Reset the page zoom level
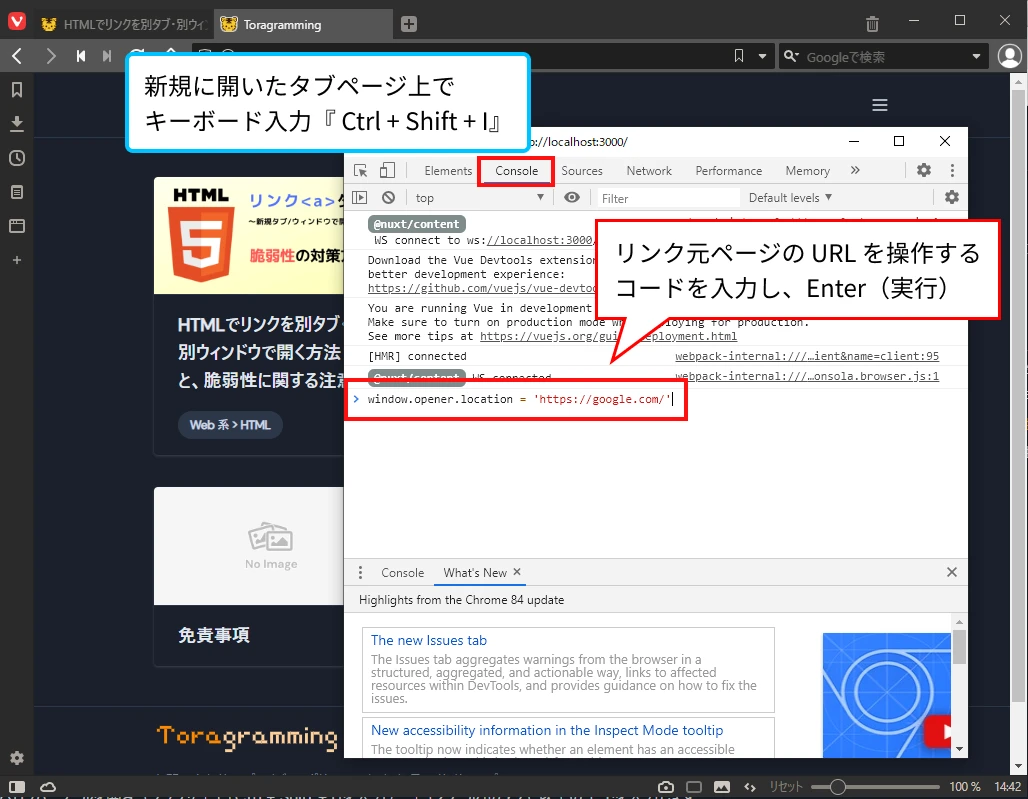This screenshot has height=799, width=1028. 786,787
